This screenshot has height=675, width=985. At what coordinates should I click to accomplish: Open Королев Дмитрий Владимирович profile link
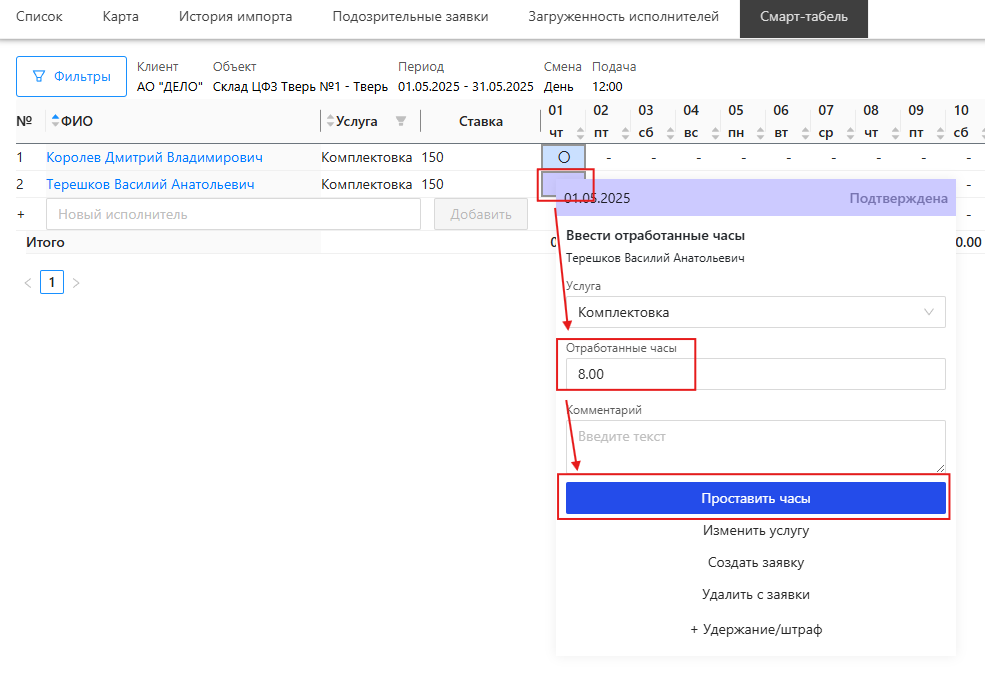(x=154, y=157)
